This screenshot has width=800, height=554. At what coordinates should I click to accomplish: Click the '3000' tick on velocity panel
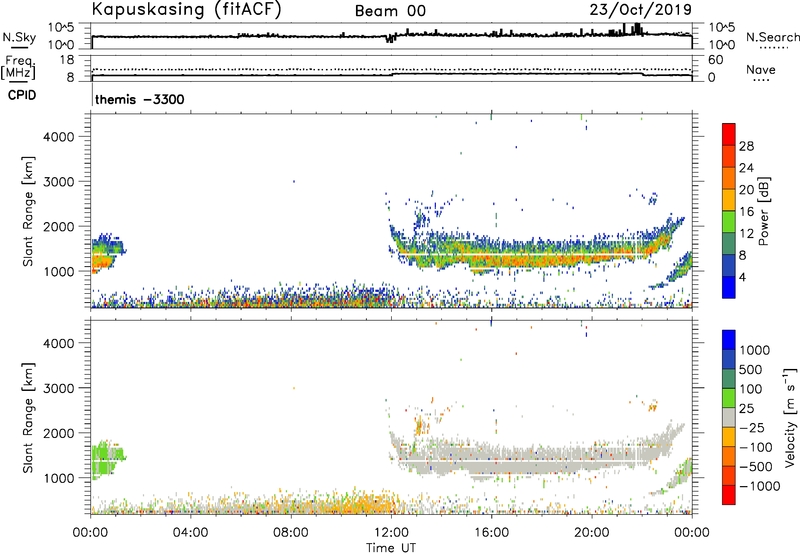click(58, 388)
